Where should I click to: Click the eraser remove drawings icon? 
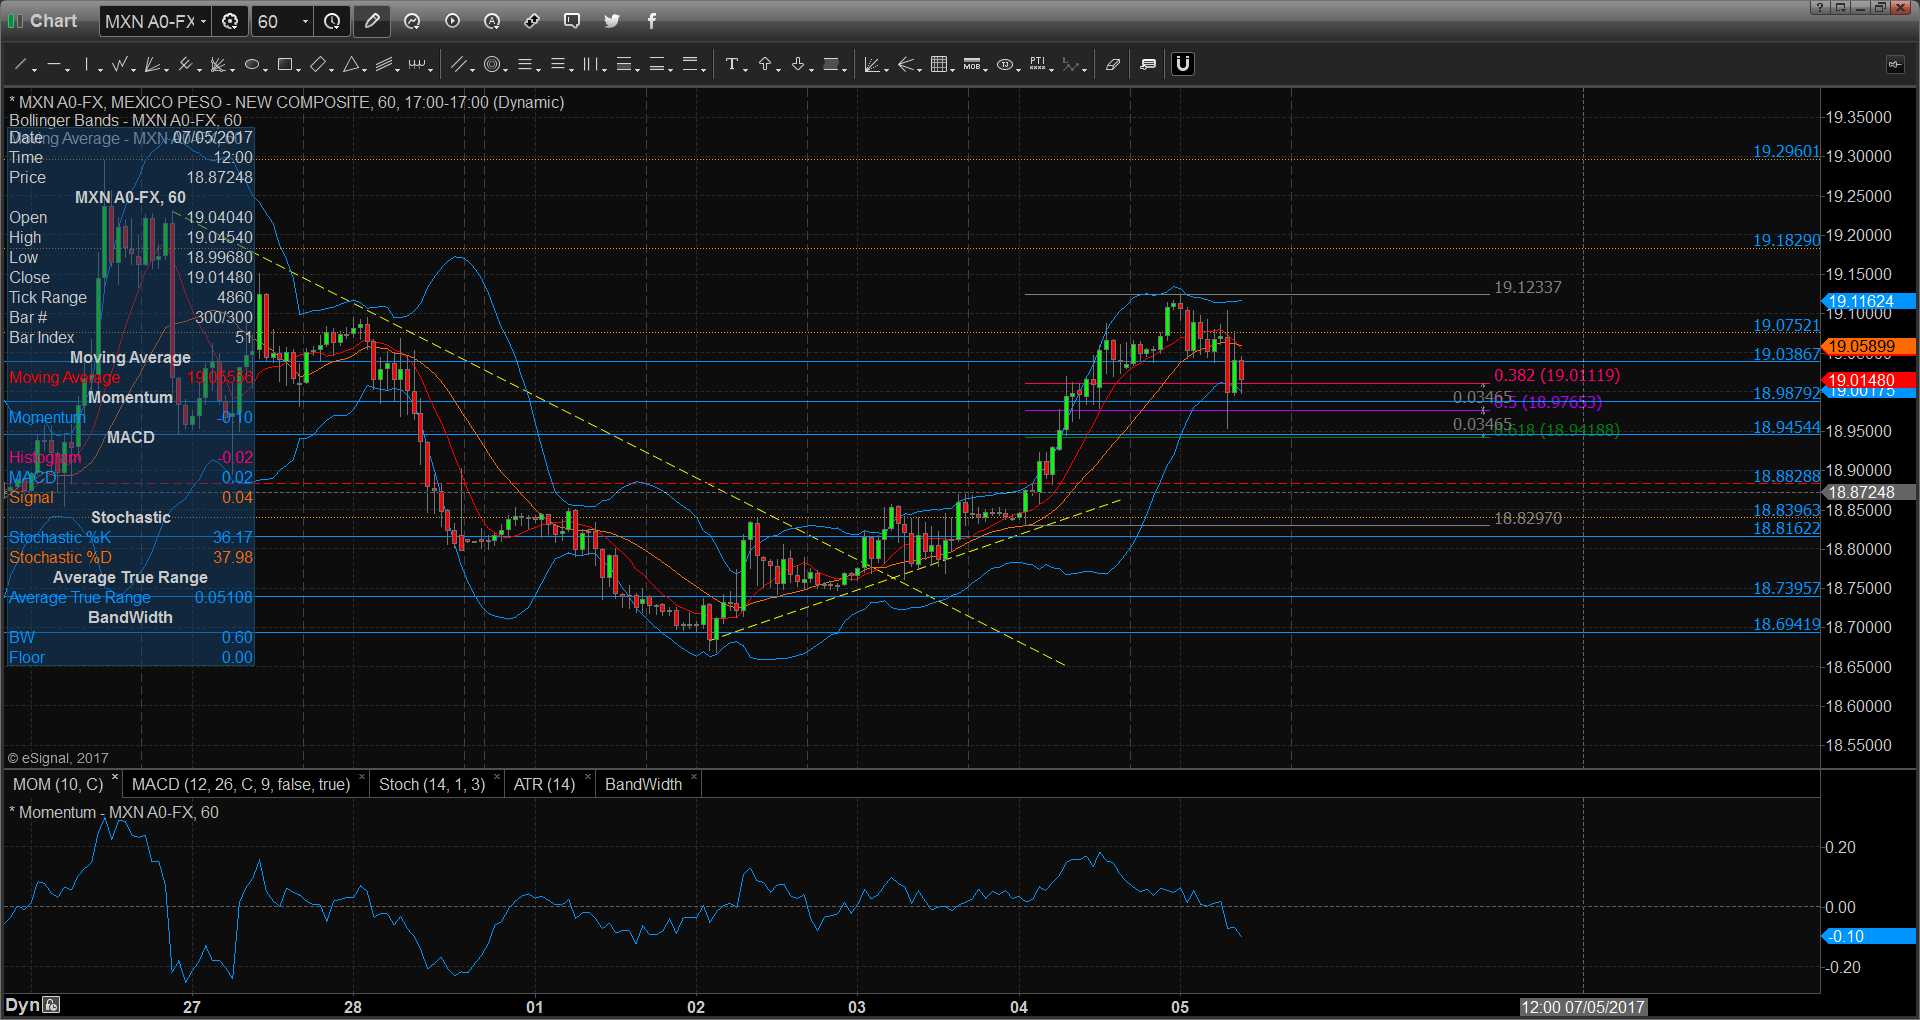pos(1113,65)
